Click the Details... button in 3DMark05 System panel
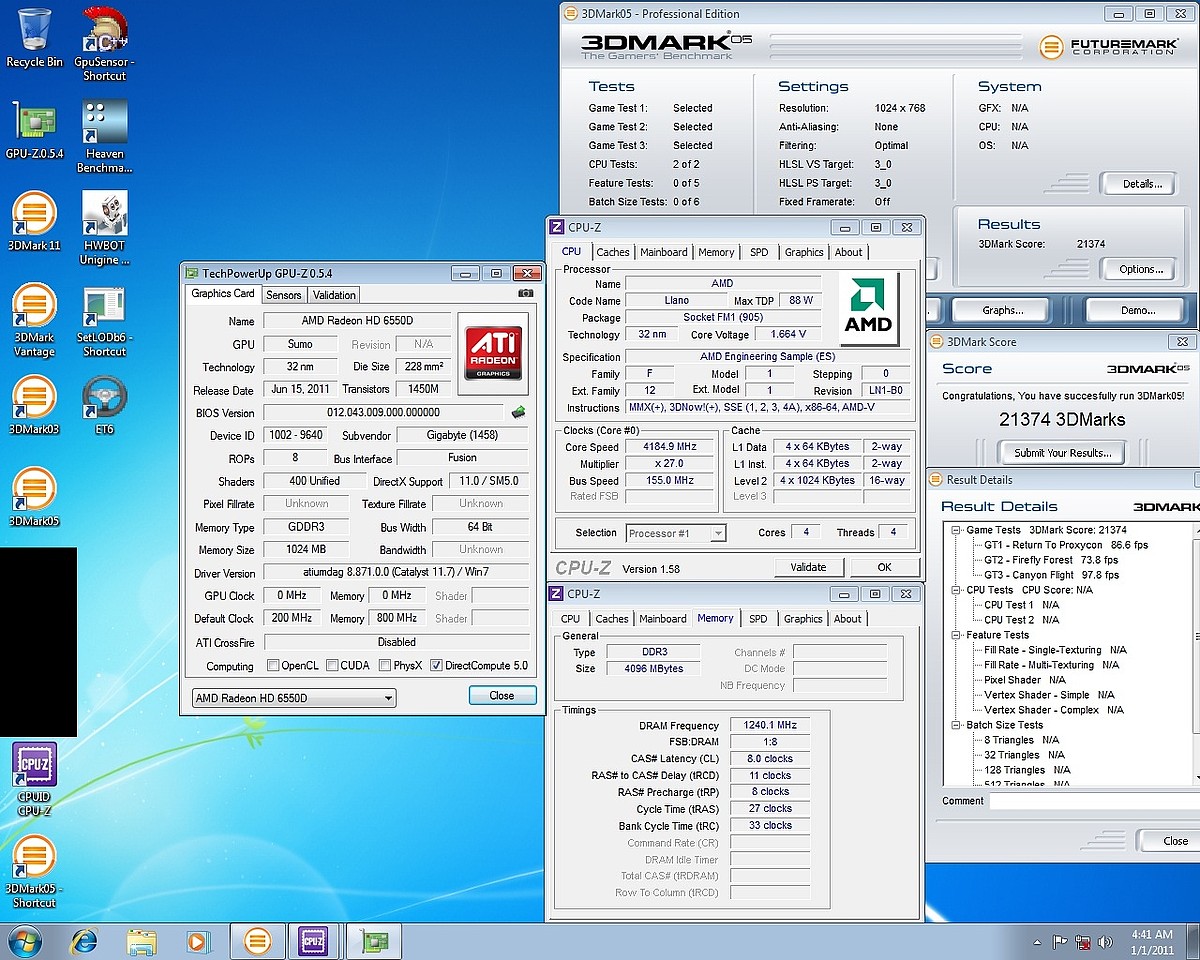This screenshot has width=1200, height=960. pyautogui.click(x=1138, y=184)
